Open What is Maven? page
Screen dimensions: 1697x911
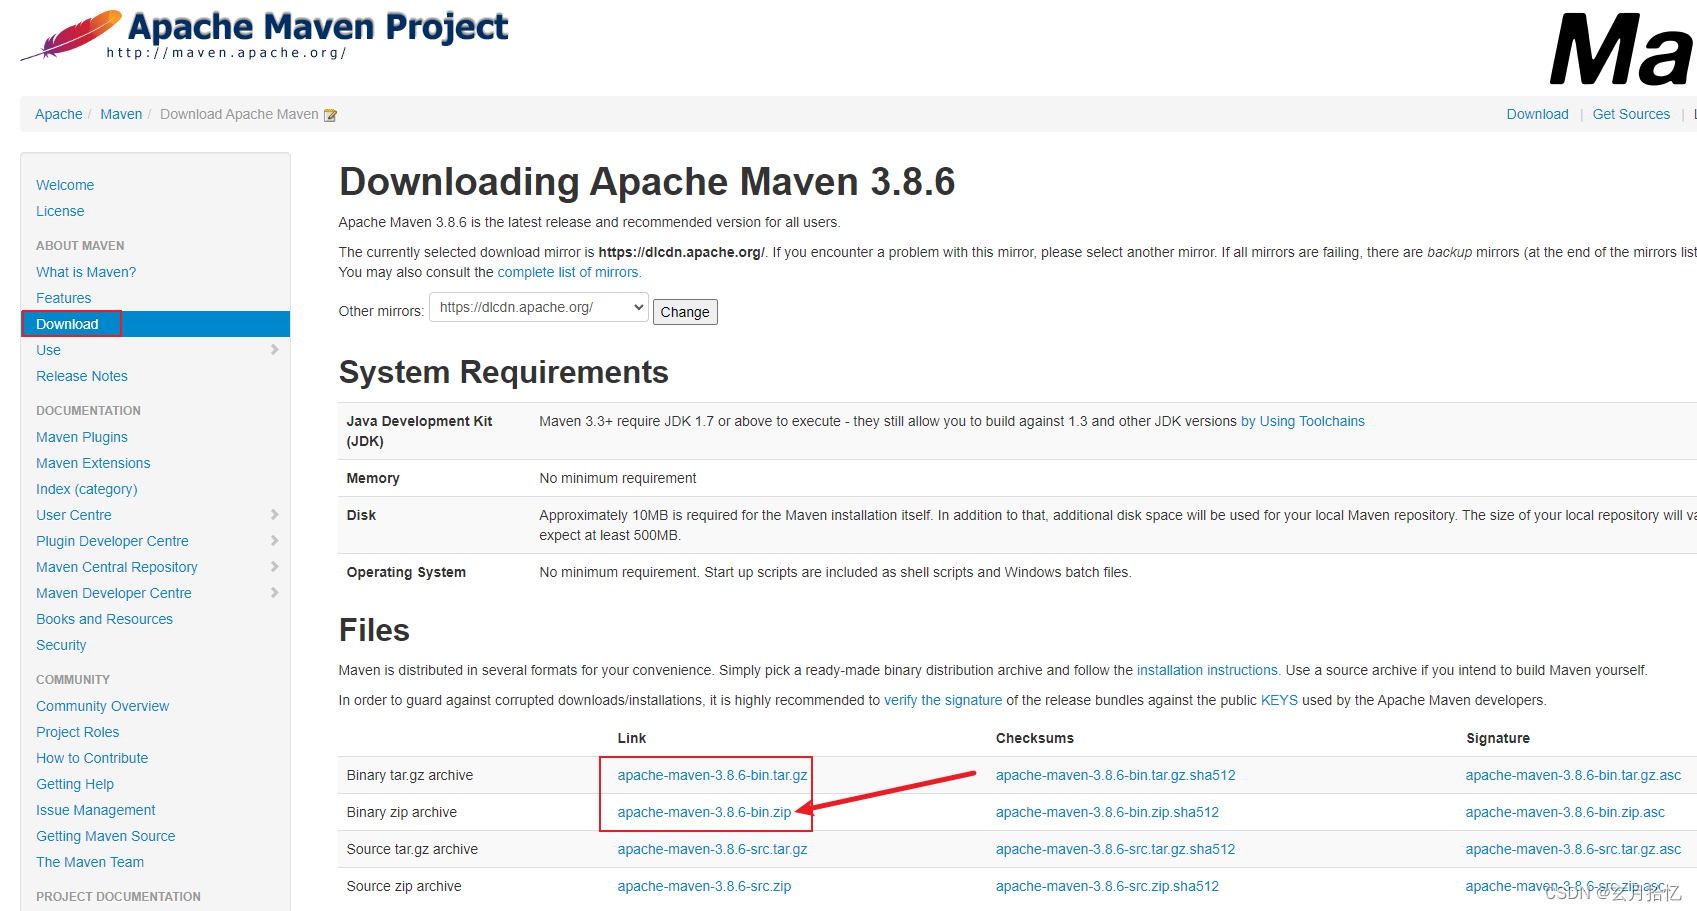point(86,272)
